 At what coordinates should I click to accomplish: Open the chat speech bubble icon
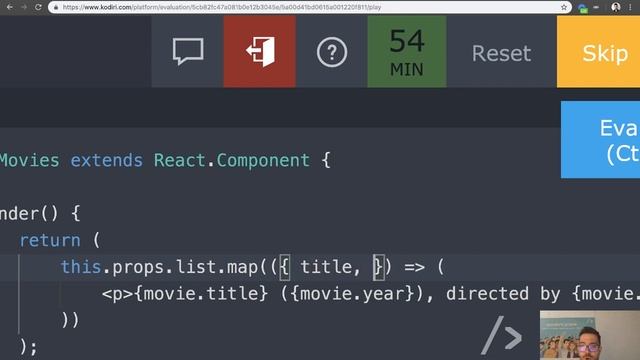[188, 51]
